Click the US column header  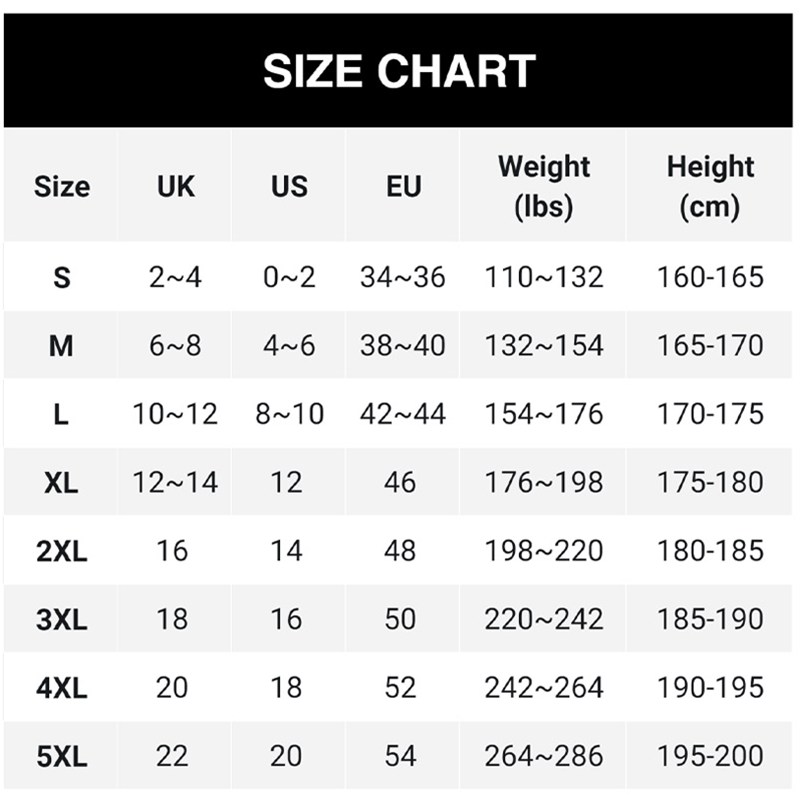[289, 186]
